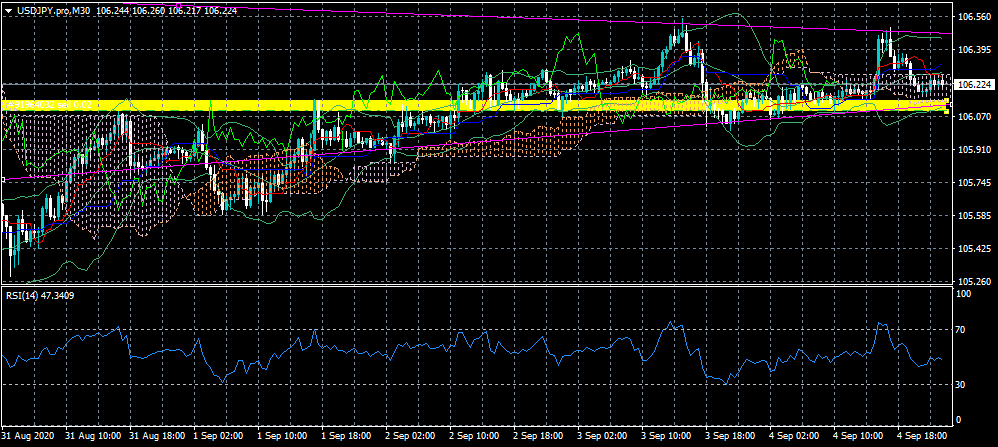Click the 31 Aug 2020 time label
Screen dimensions: 998x447
tap(27, 436)
